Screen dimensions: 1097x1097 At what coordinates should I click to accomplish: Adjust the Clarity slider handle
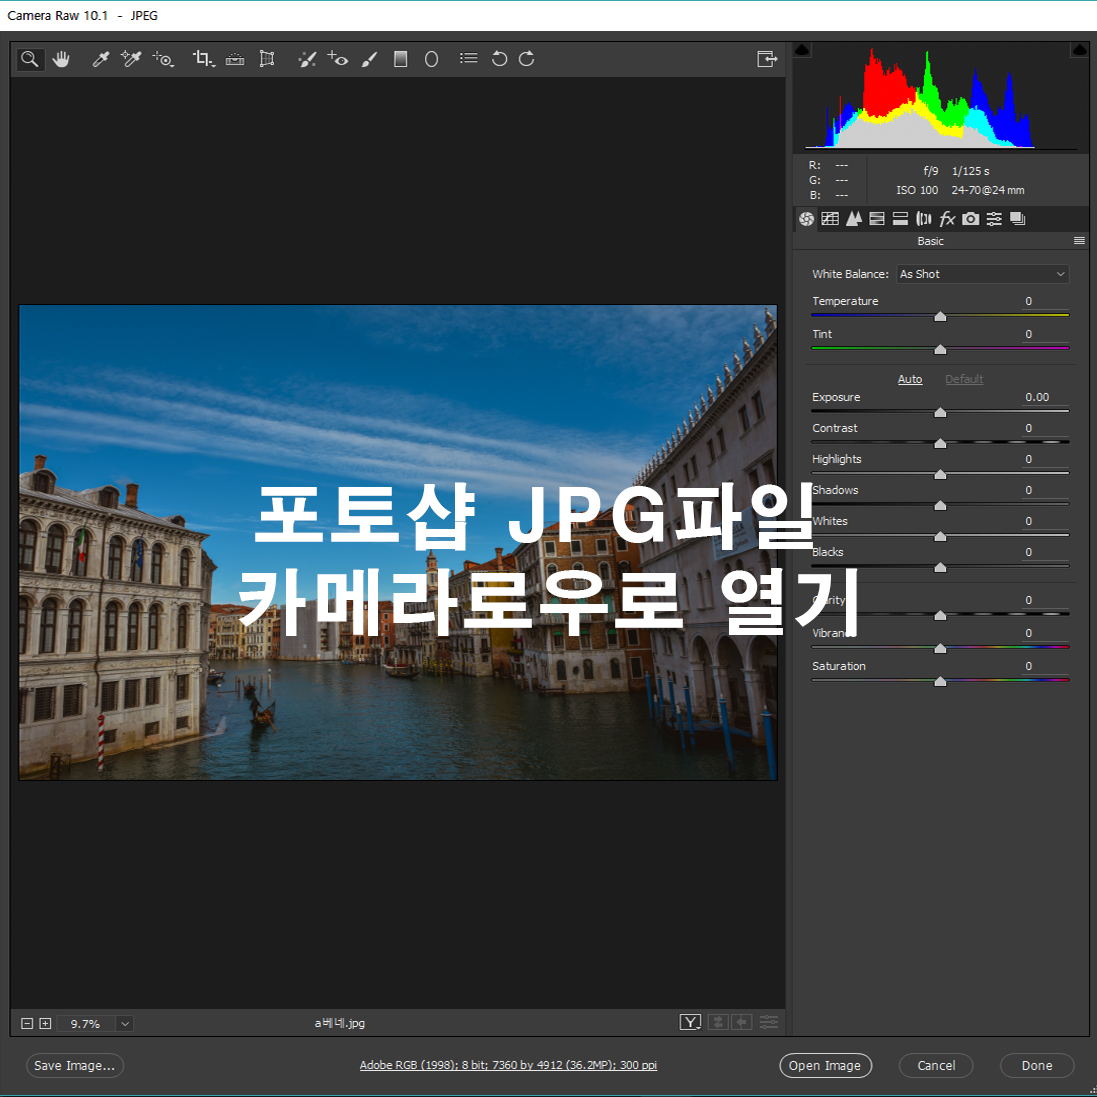pos(940,616)
